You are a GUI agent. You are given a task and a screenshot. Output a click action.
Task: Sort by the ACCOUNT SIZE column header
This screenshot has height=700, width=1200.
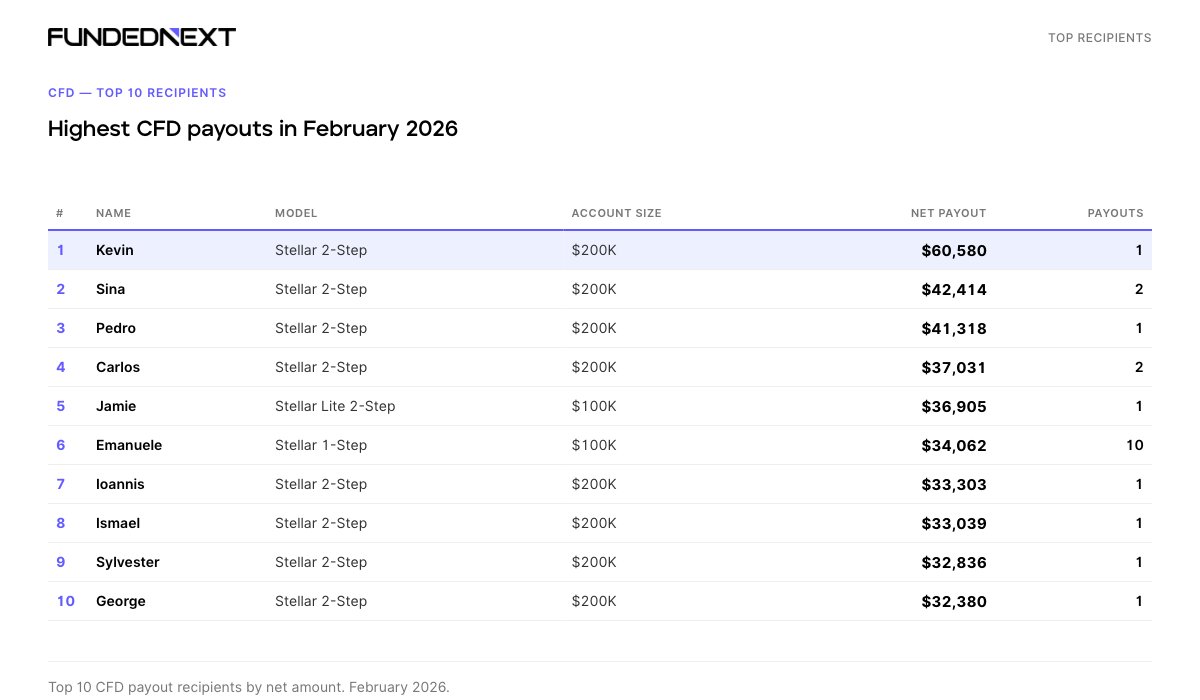point(616,213)
